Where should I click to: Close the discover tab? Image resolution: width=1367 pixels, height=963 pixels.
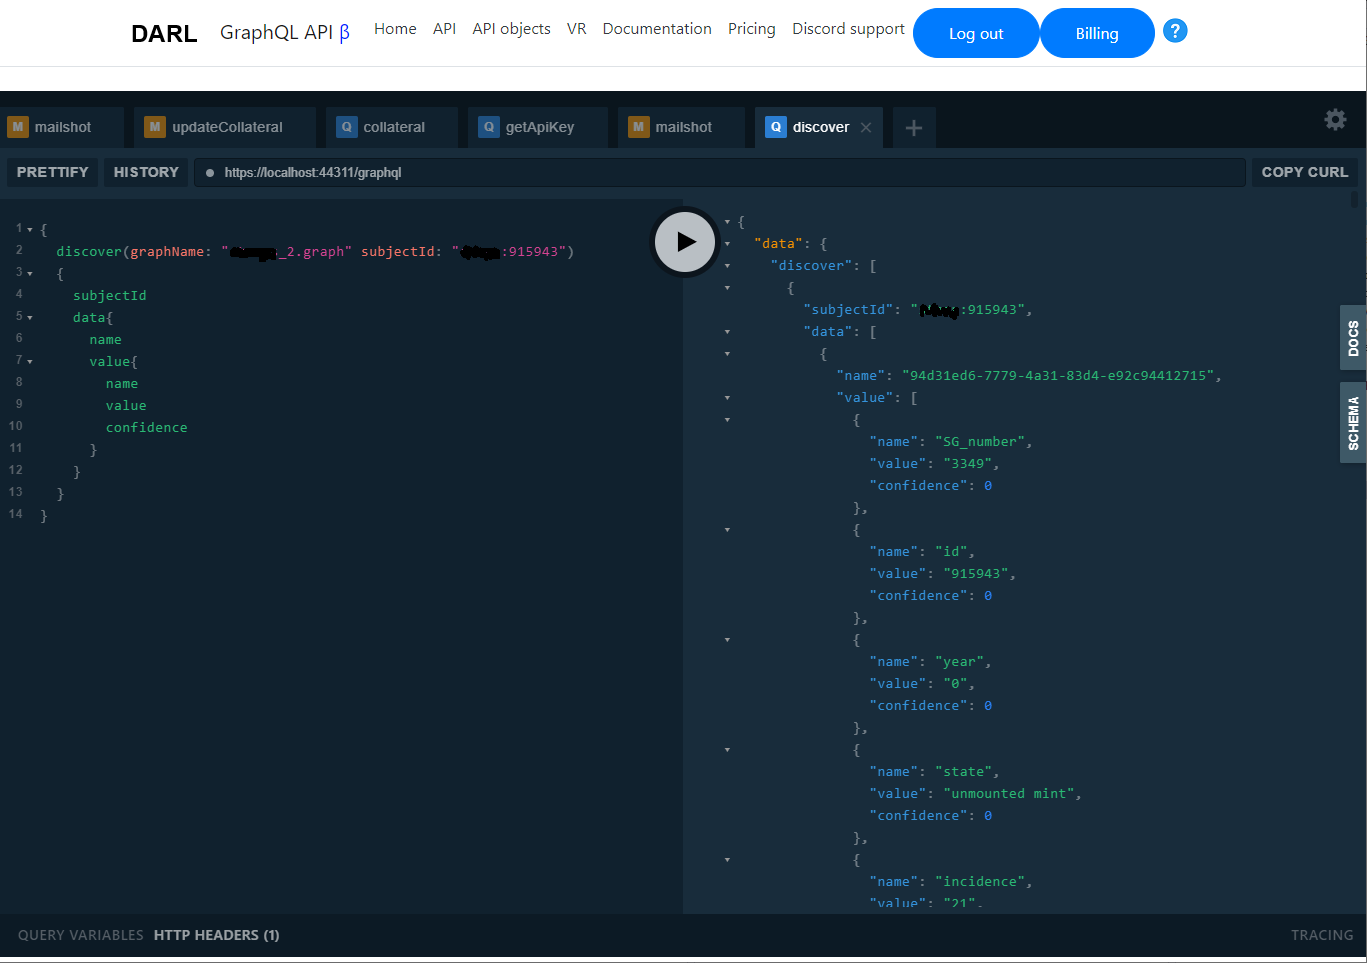click(x=866, y=127)
